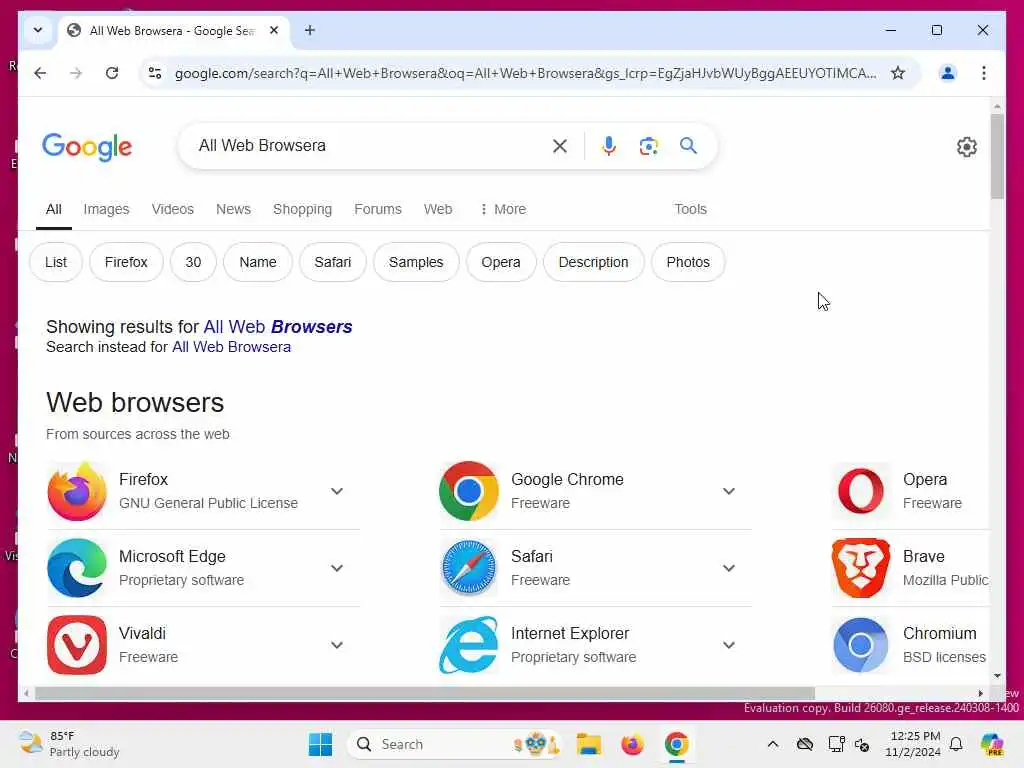
Task: Open a new browser tab
Action: tap(310, 31)
